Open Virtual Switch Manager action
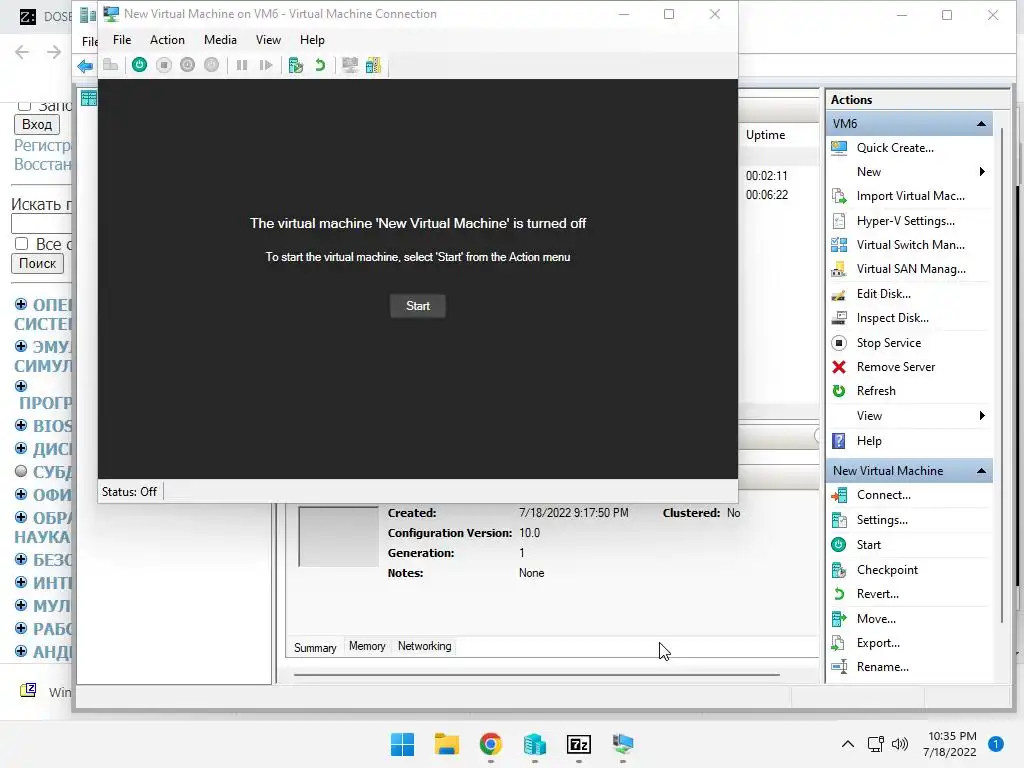This screenshot has height=768, width=1024. tap(909, 245)
